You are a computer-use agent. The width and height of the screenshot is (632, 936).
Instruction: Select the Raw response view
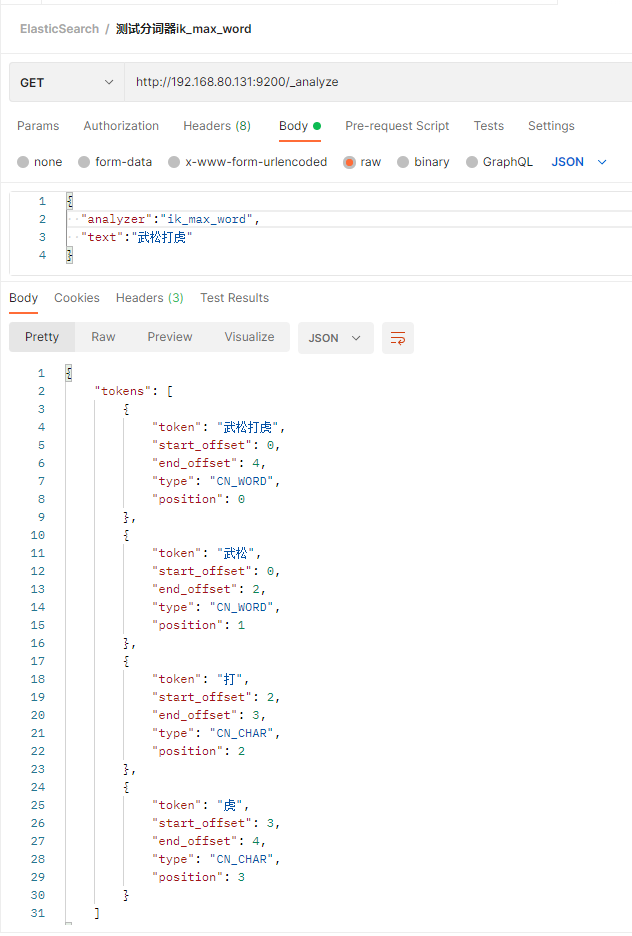(x=103, y=337)
